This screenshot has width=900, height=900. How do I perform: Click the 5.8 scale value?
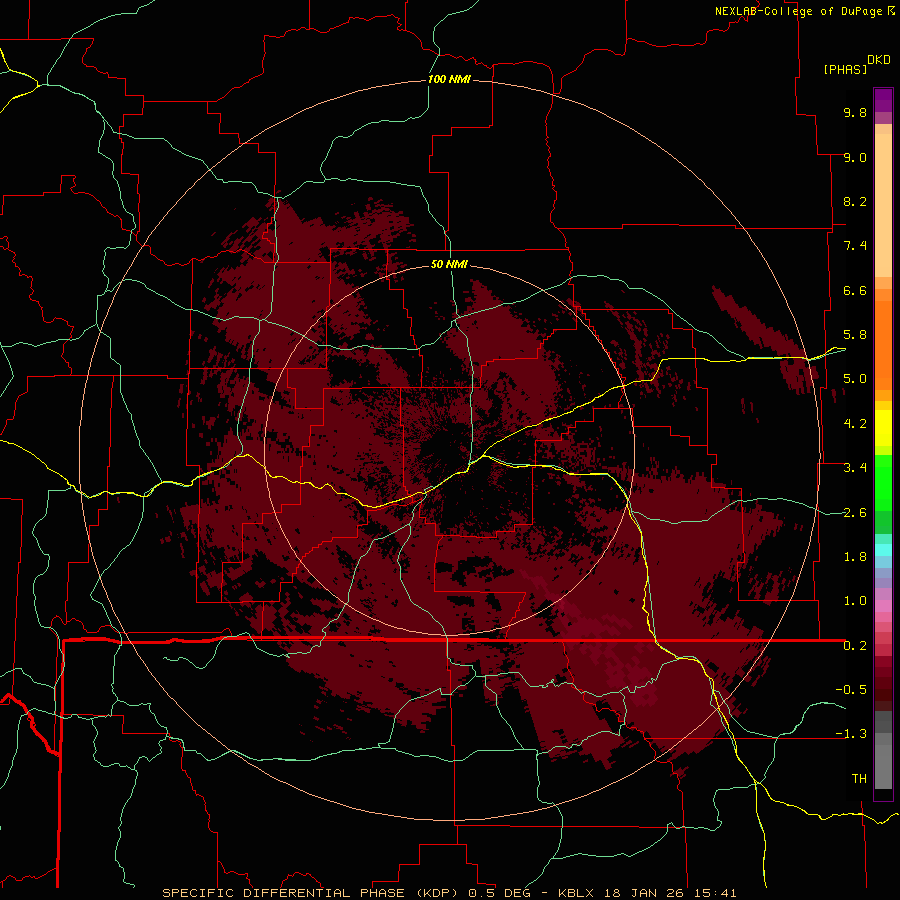click(x=855, y=335)
